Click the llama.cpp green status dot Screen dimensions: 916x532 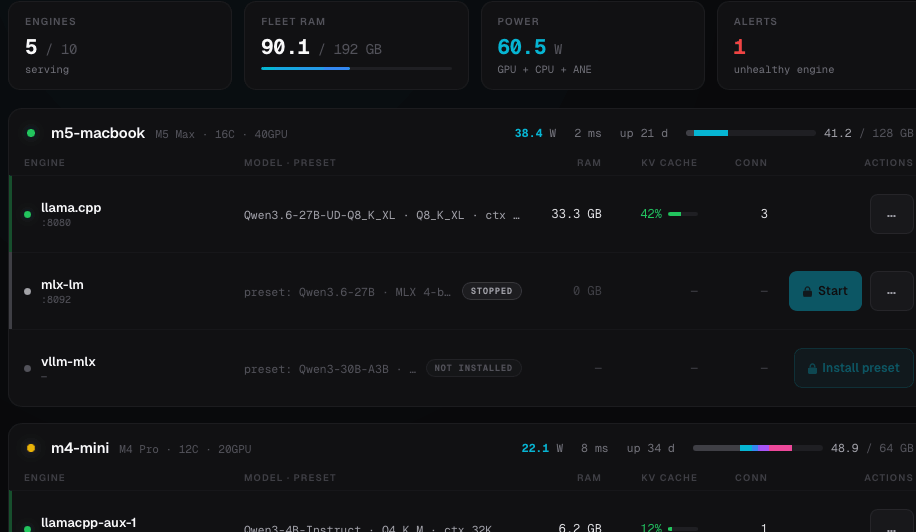click(27, 214)
